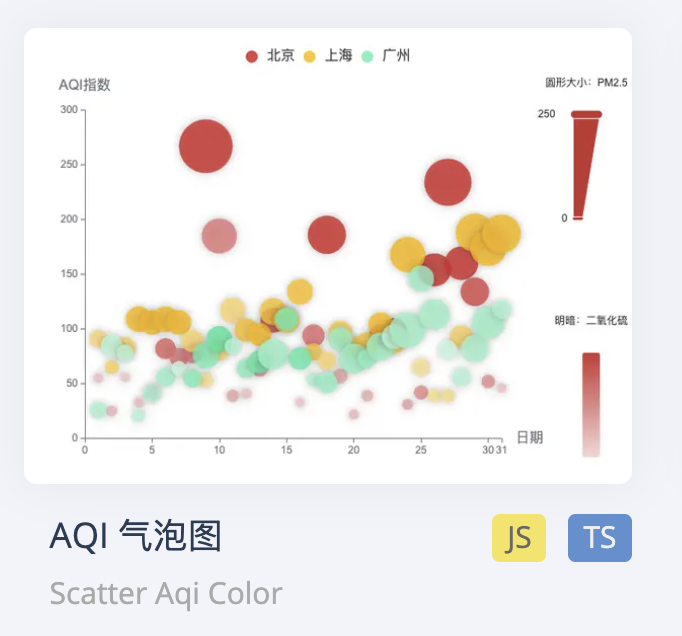Click the Scatter Aqi Color subtitle

point(166,594)
